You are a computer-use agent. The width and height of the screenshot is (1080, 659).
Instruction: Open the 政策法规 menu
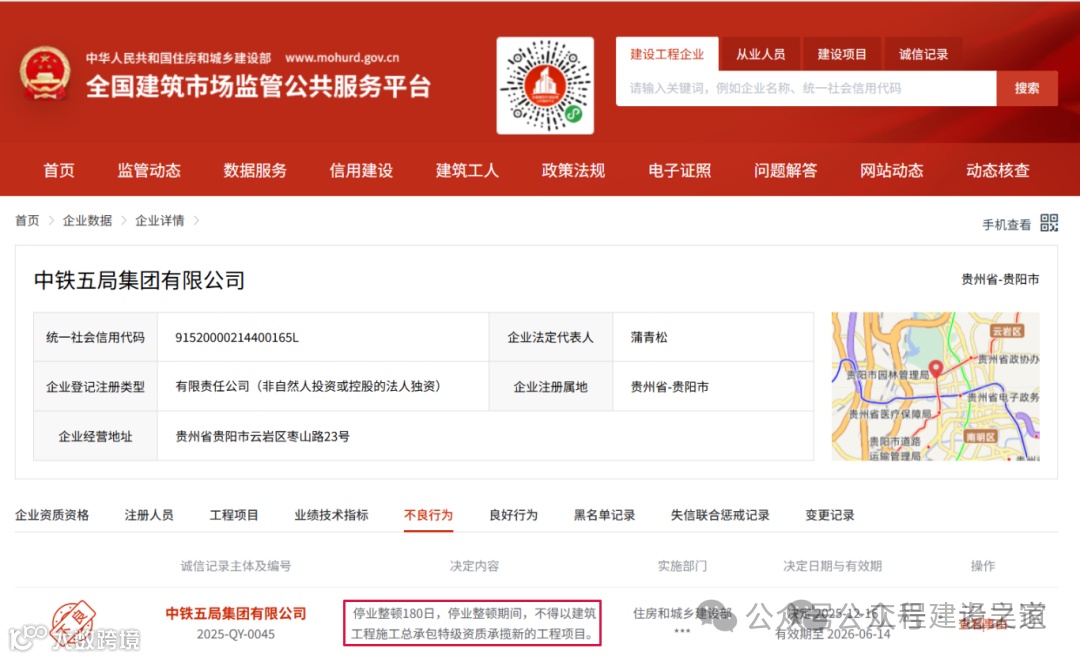click(x=573, y=171)
